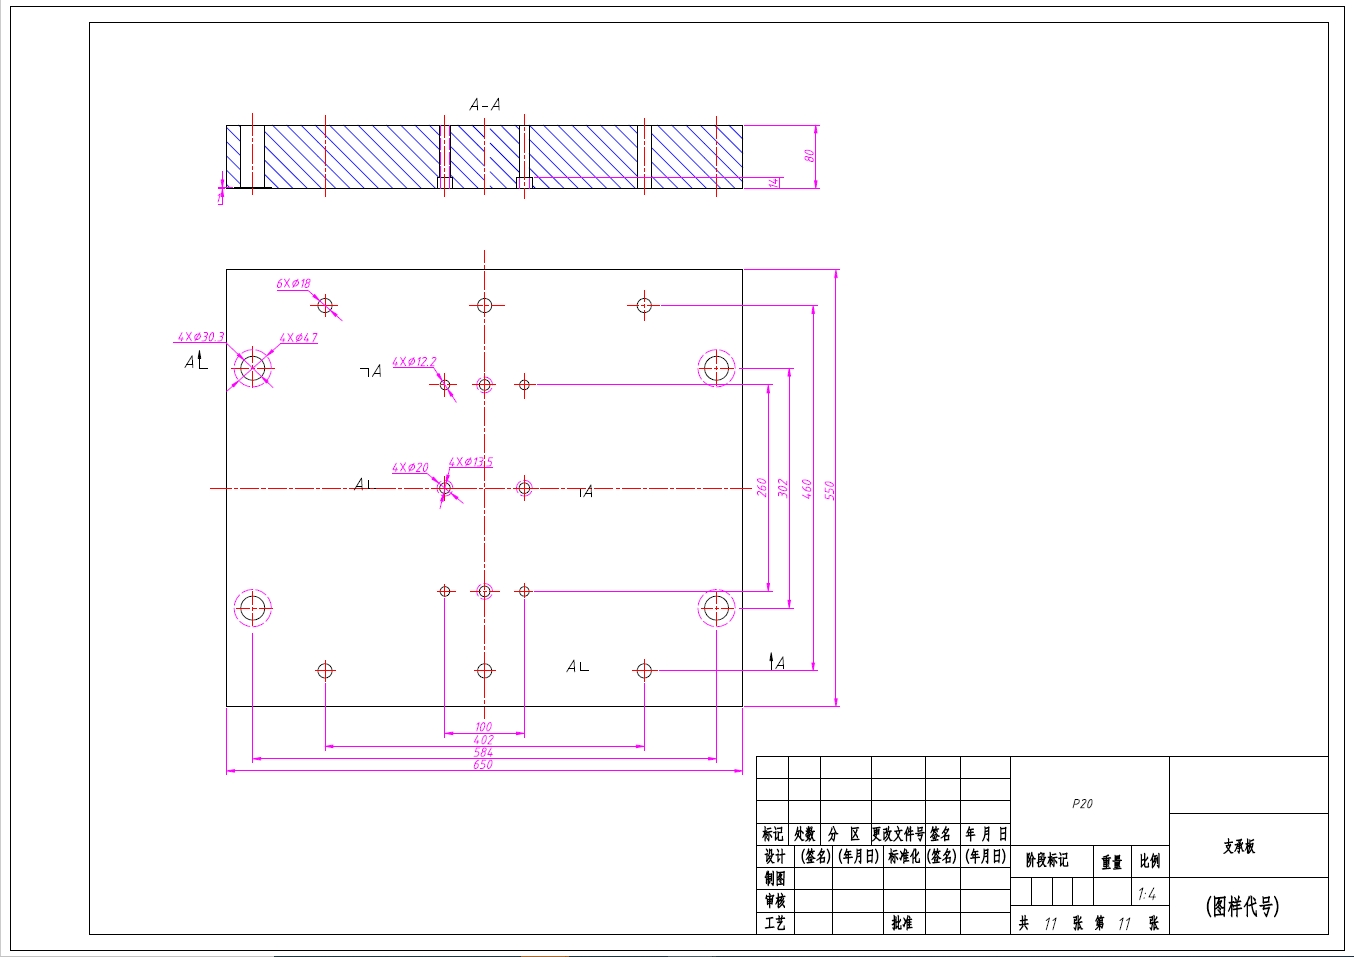1354x957 pixels.
Task: Select the 402 horizontal dimension
Action: 484,740
